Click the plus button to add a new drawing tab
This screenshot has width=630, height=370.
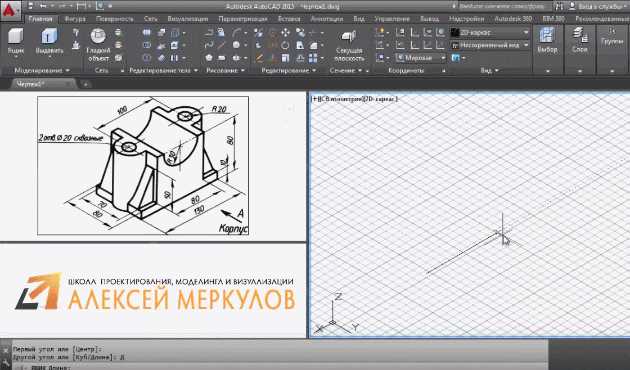[86, 84]
